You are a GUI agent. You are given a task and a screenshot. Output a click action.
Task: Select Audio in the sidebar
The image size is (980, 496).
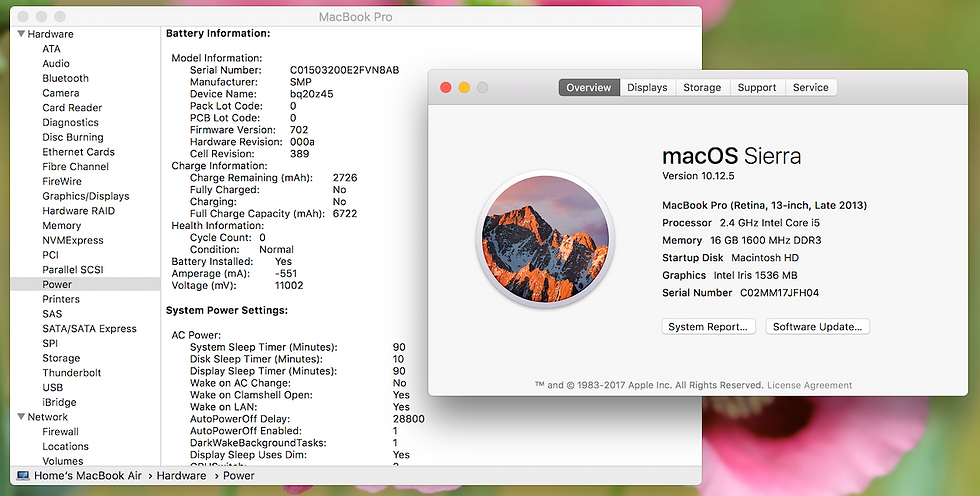(56, 63)
